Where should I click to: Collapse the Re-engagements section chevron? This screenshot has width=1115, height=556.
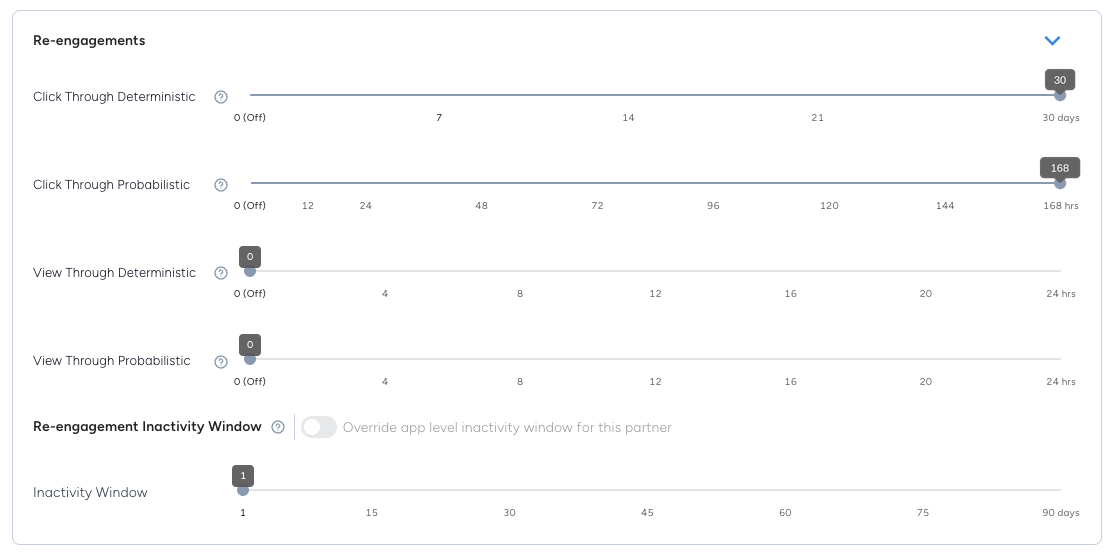(1052, 41)
